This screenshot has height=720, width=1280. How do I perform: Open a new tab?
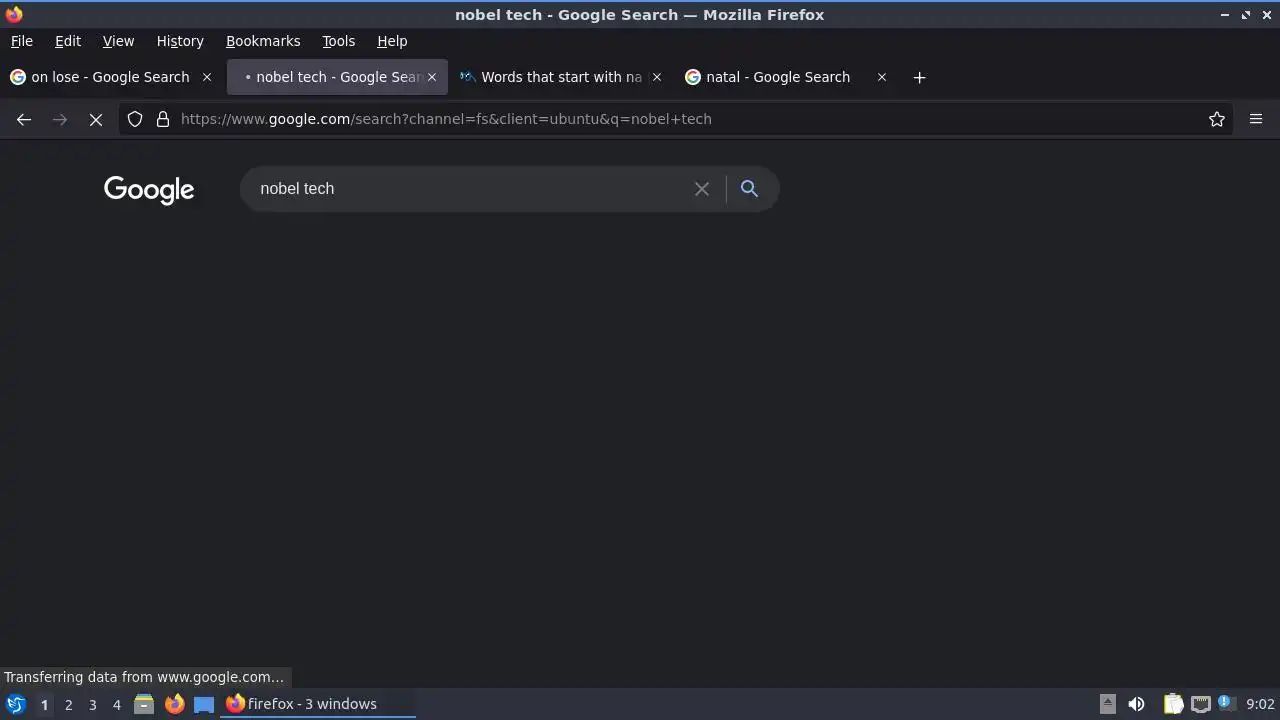click(x=919, y=77)
